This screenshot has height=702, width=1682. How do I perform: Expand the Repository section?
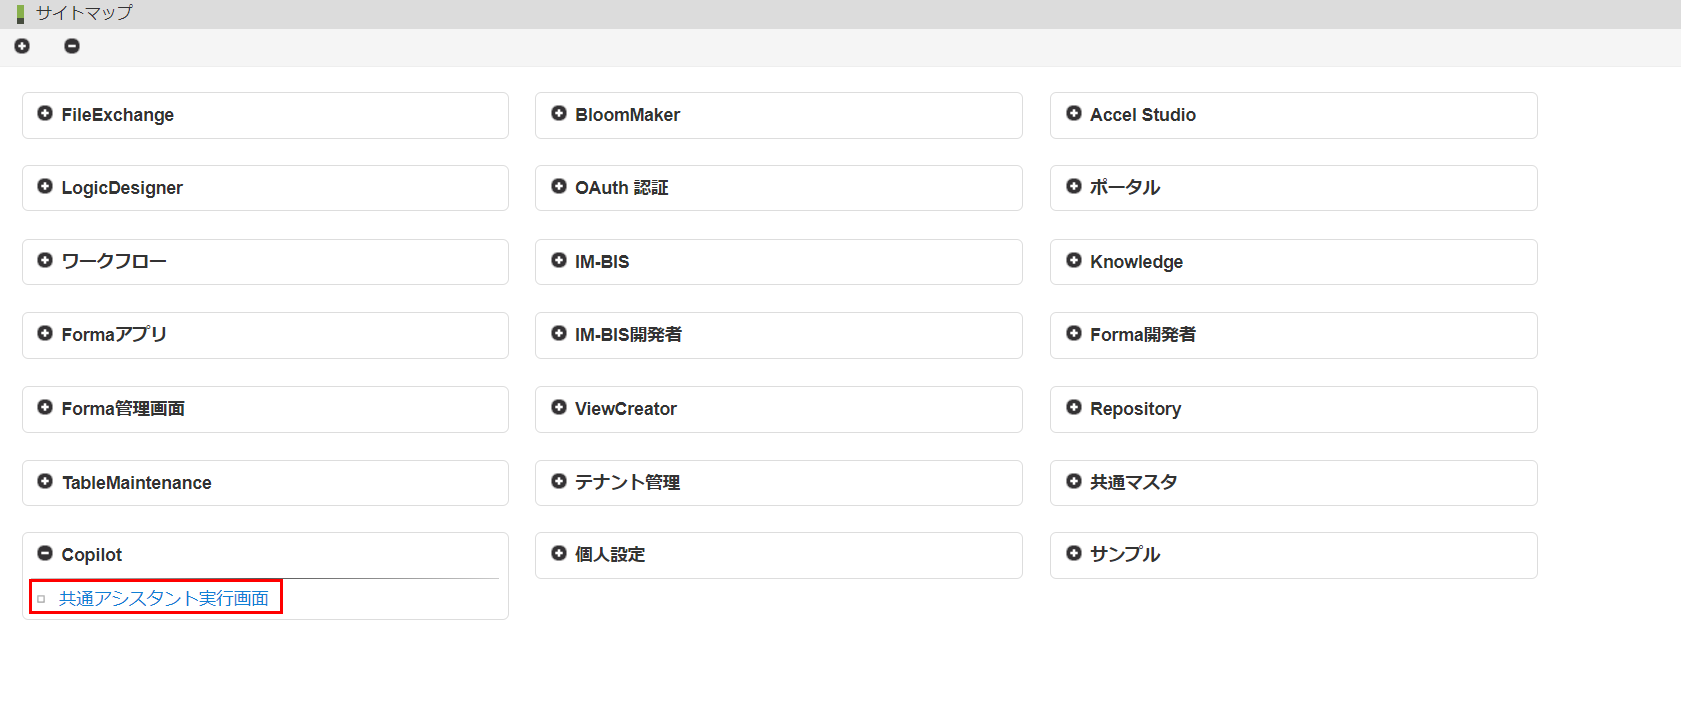(1074, 407)
